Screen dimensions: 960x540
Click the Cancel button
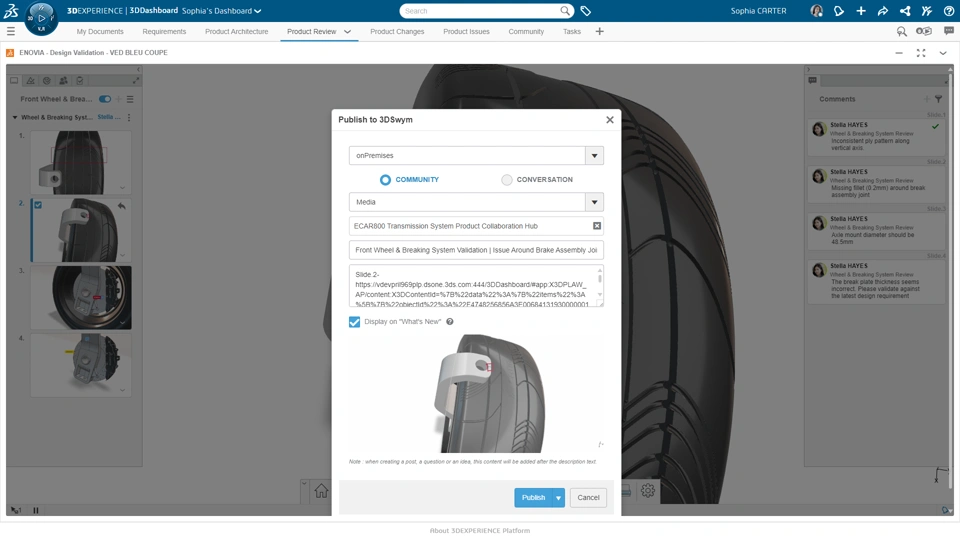(588, 498)
